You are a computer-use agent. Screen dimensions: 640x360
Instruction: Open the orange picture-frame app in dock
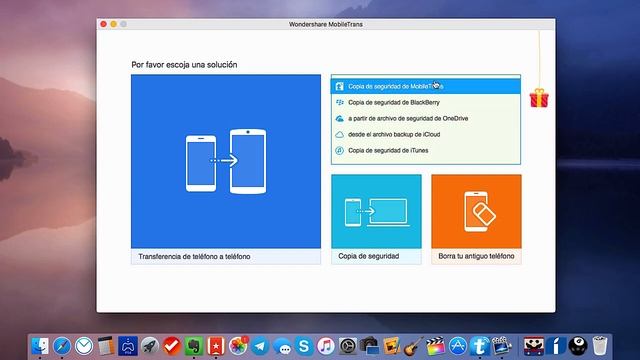click(392, 346)
